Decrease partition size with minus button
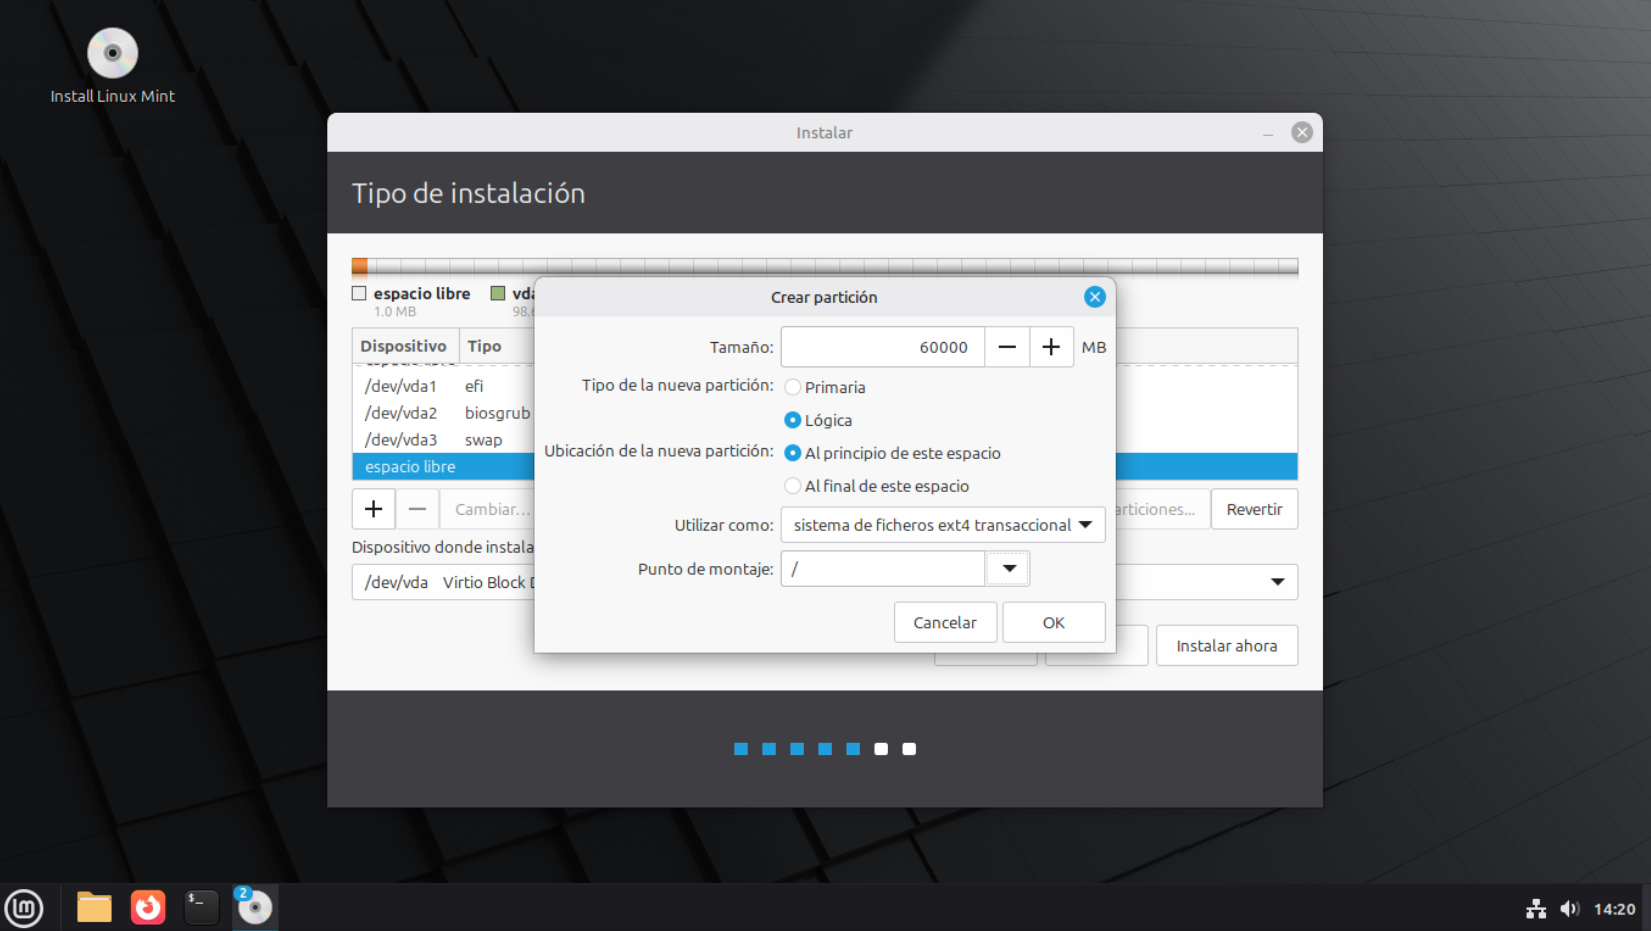The height and width of the screenshot is (931, 1651). tap(1007, 347)
